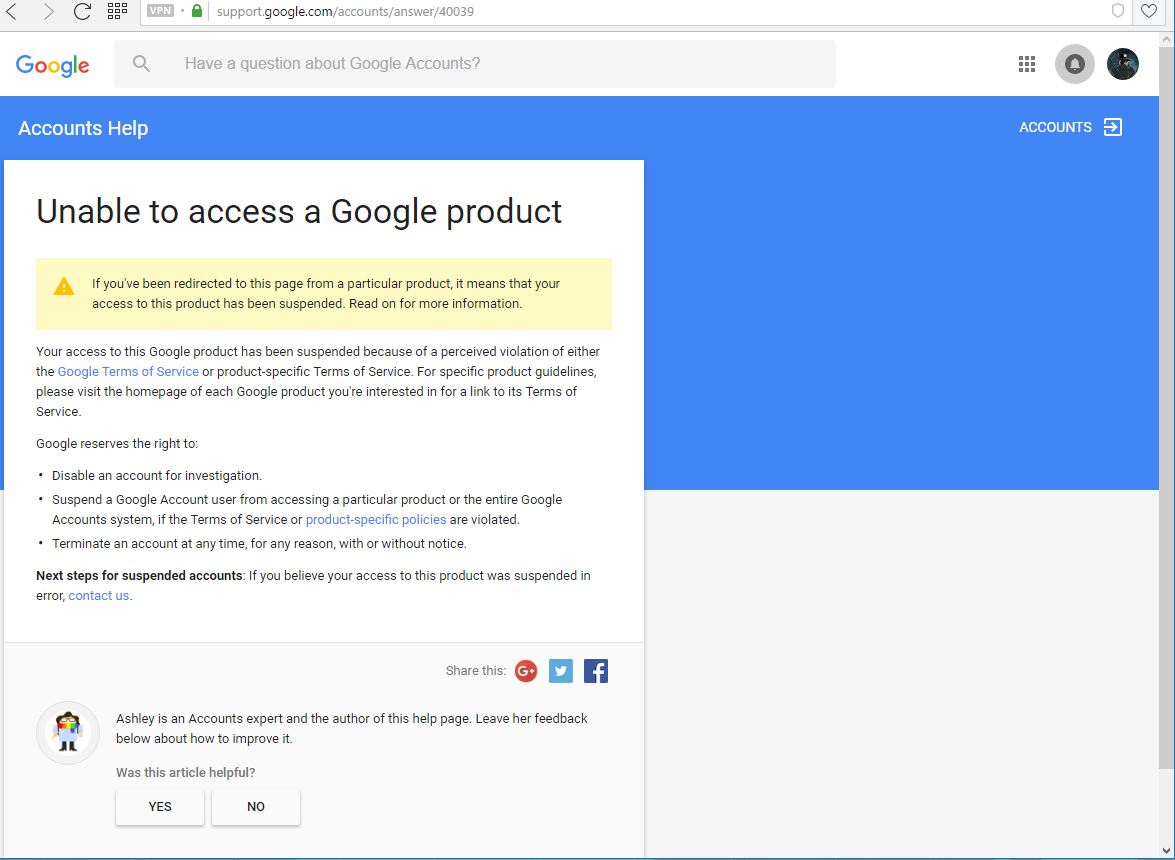The width and height of the screenshot is (1175, 860).
Task: Open the account profile avatar
Action: [x=1123, y=64]
